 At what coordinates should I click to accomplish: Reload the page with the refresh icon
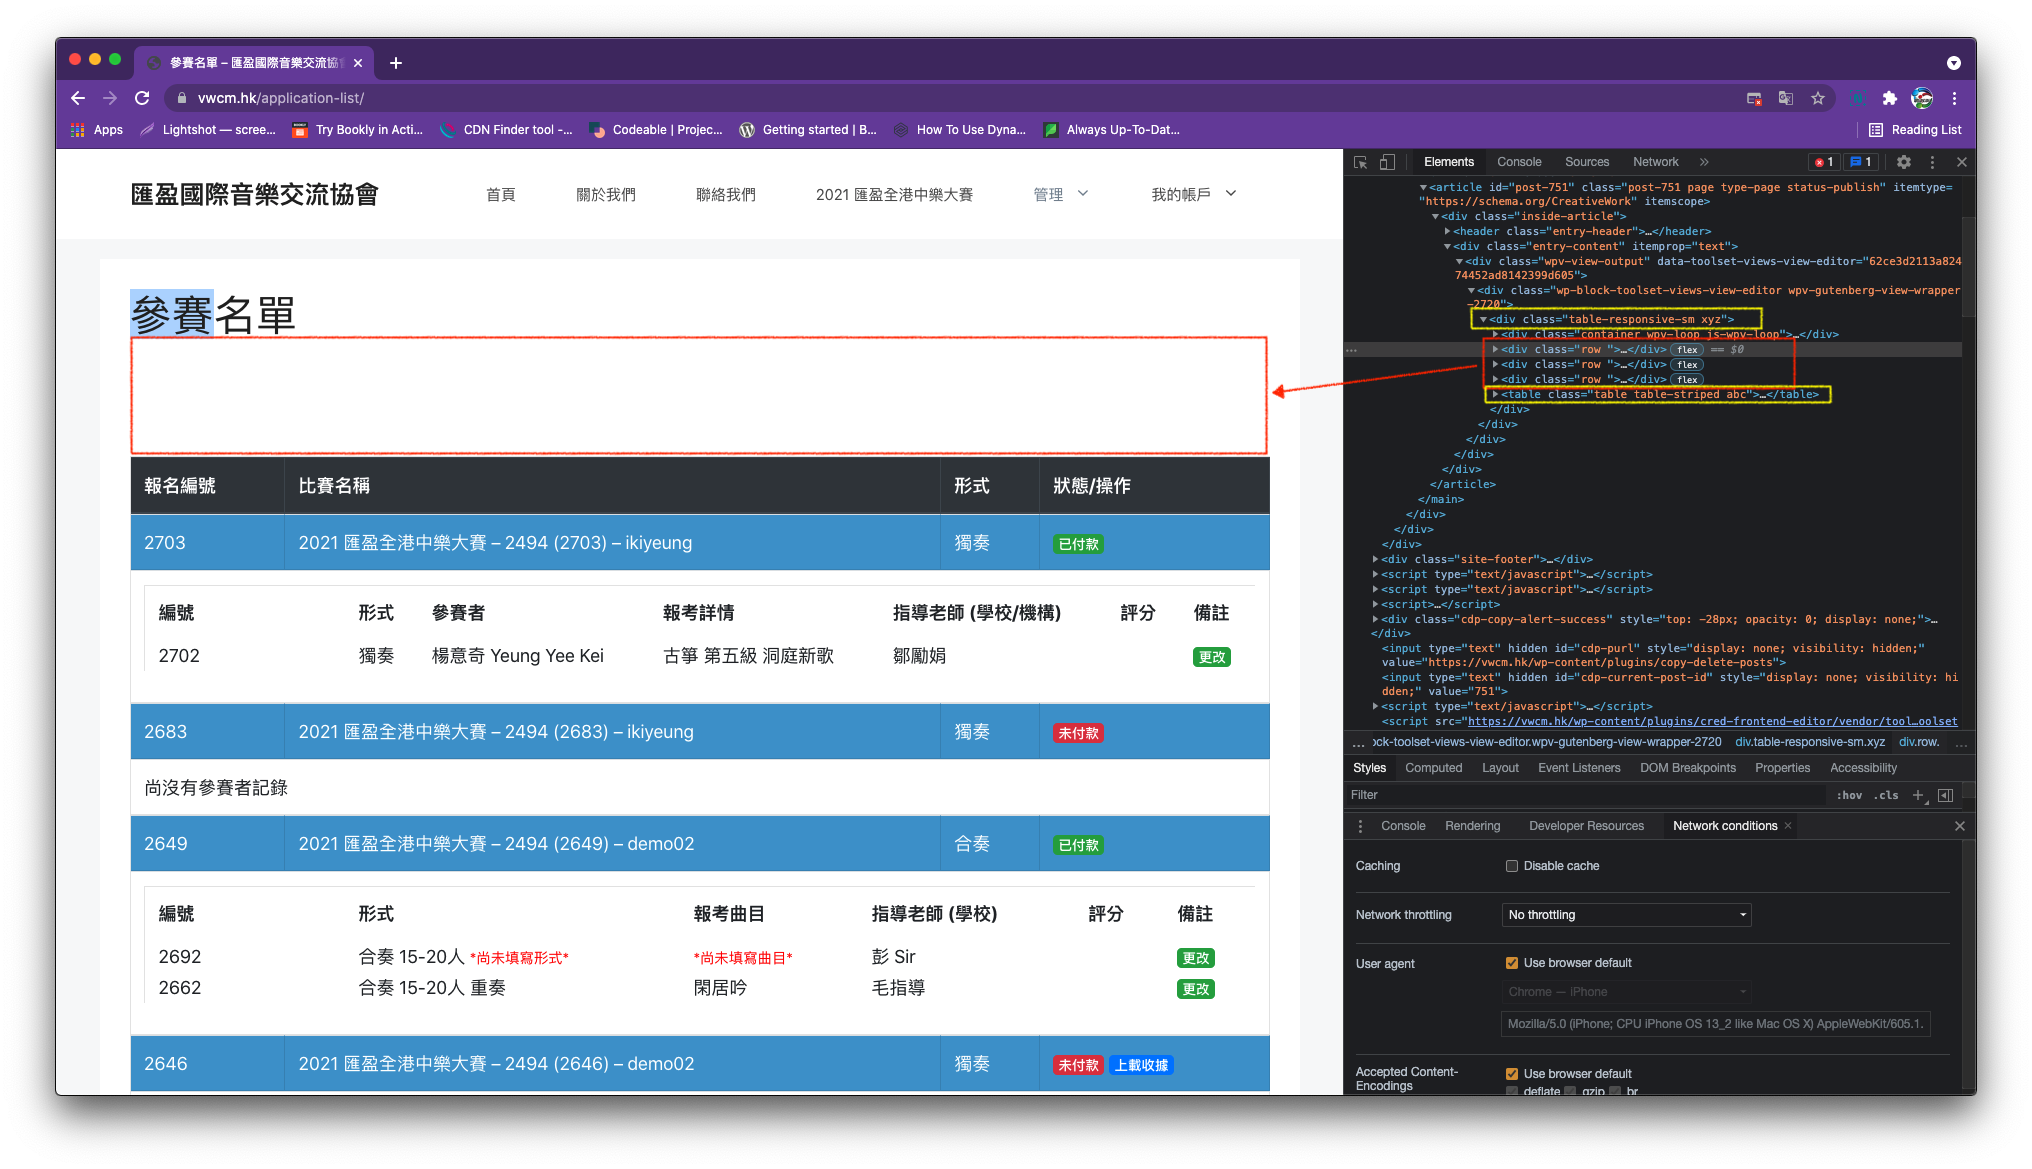pyautogui.click(x=142, y=98)
